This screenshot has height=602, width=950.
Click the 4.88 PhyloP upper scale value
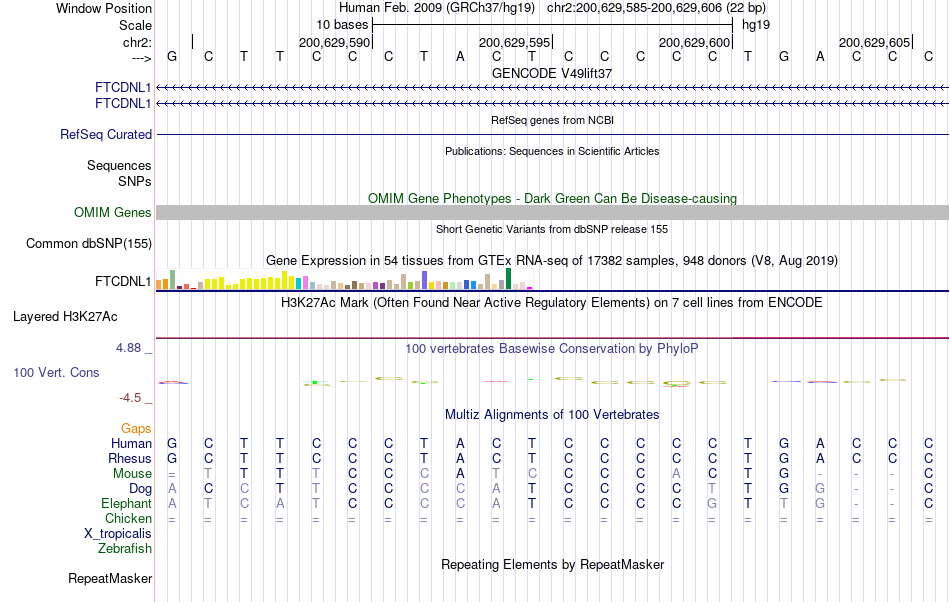(x=128, y=348)
